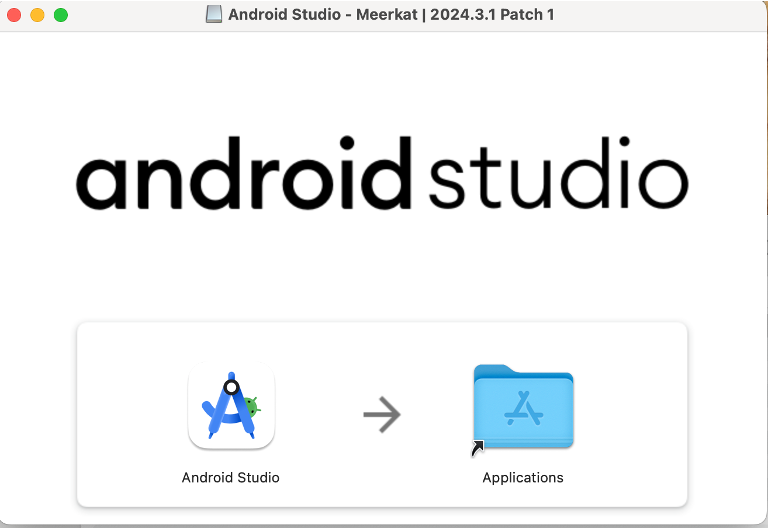This screenshot has height=528, width=768.
Task: Click the 'Applications' folder label
Action: [x=523, y=478]
